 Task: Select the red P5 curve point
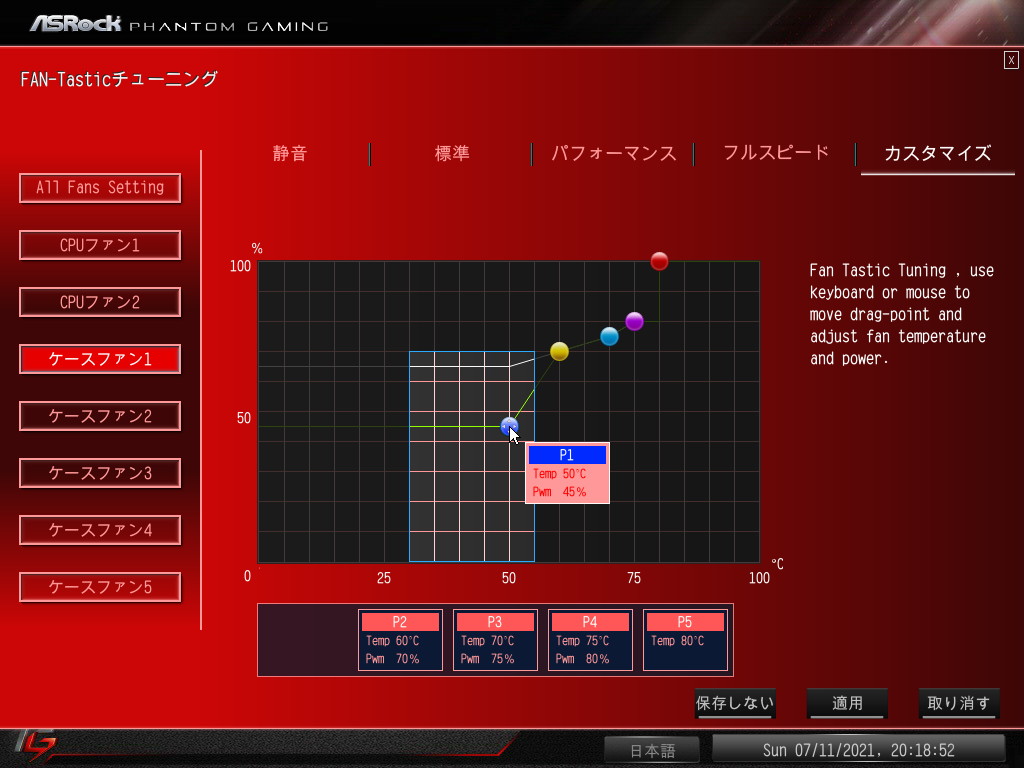point(660,261)
